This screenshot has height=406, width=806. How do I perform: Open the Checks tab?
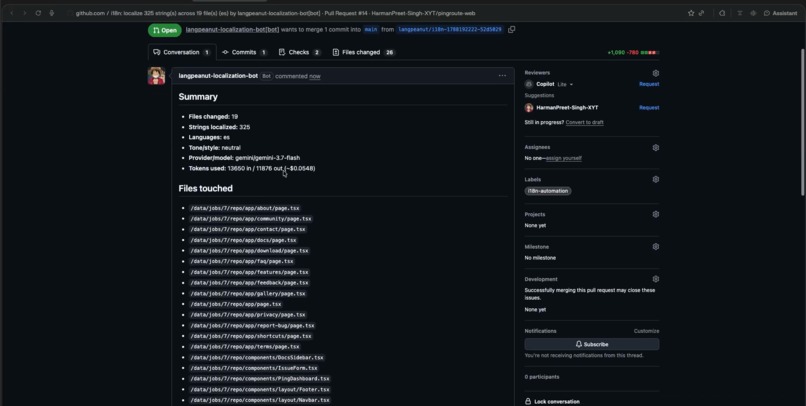pyautogui.click(x=299, y=52)
